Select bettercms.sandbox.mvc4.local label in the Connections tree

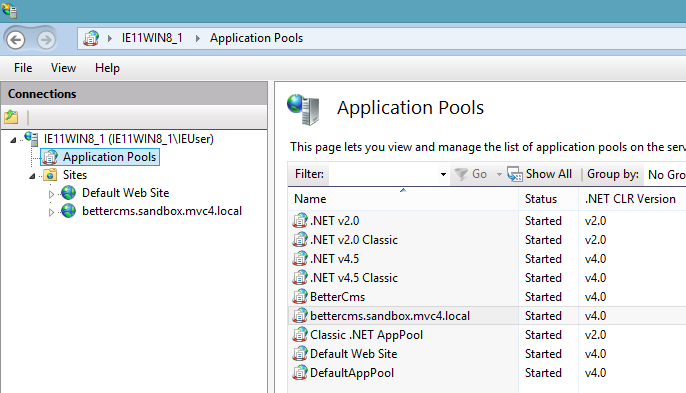162,211
